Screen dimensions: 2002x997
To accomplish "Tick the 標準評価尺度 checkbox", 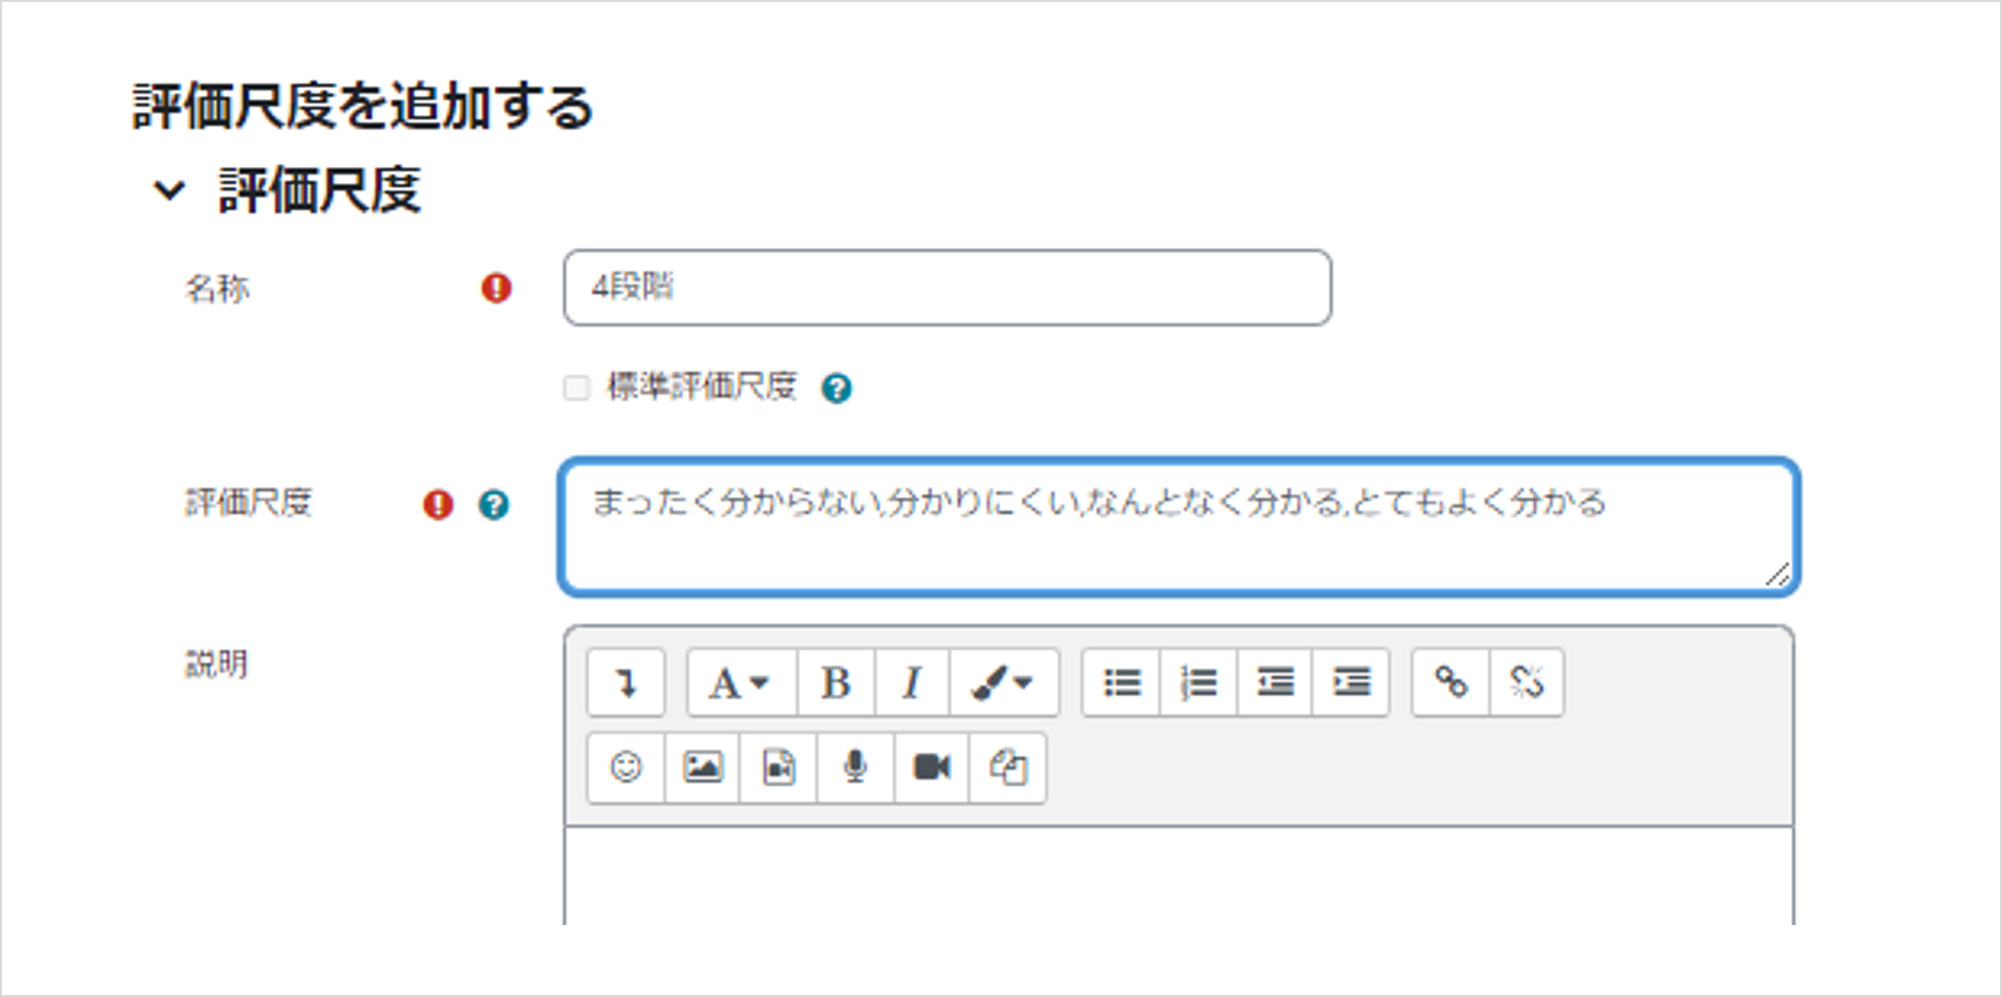I will point(576,387).
